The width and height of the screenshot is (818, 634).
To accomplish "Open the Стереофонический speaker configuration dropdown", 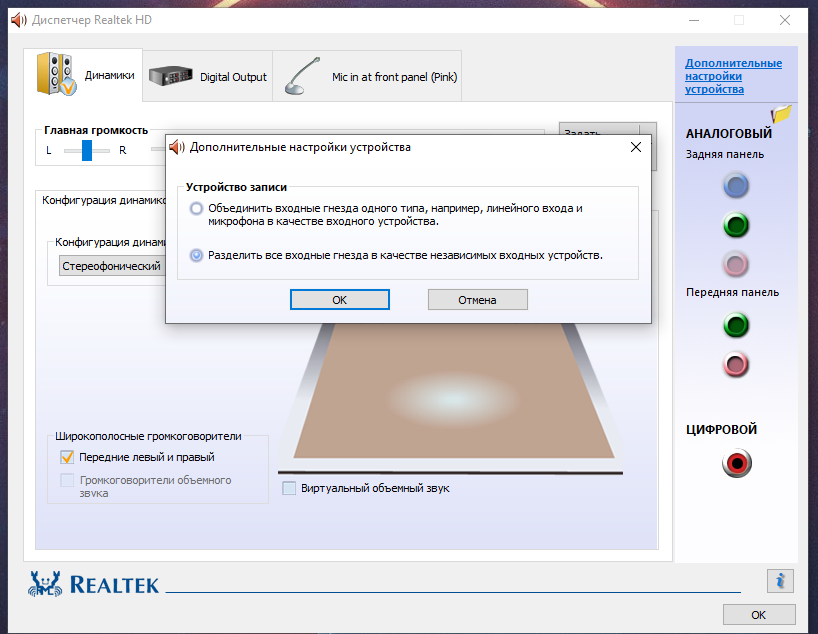I will [112, 266].
